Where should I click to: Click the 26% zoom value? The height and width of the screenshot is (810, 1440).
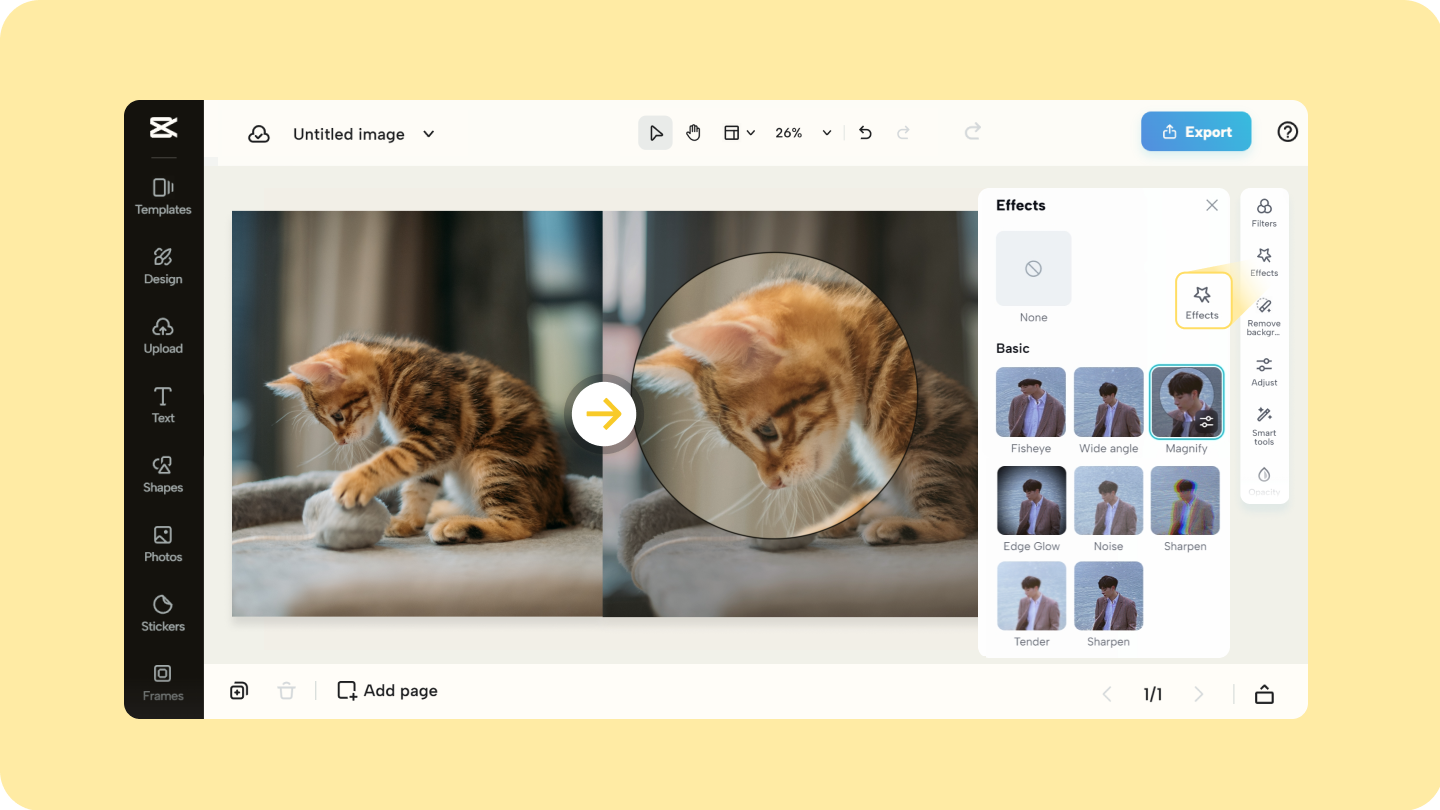coord(789,133)
